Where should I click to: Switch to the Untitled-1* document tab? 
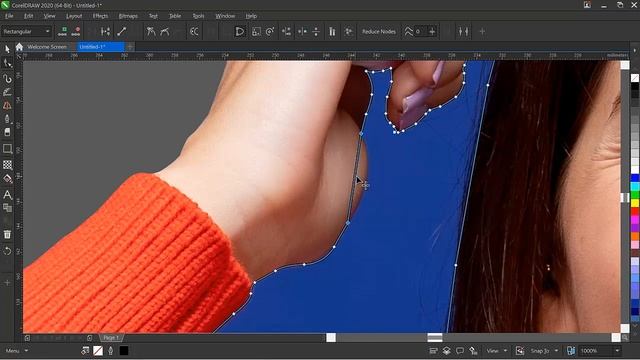(100, 47)
